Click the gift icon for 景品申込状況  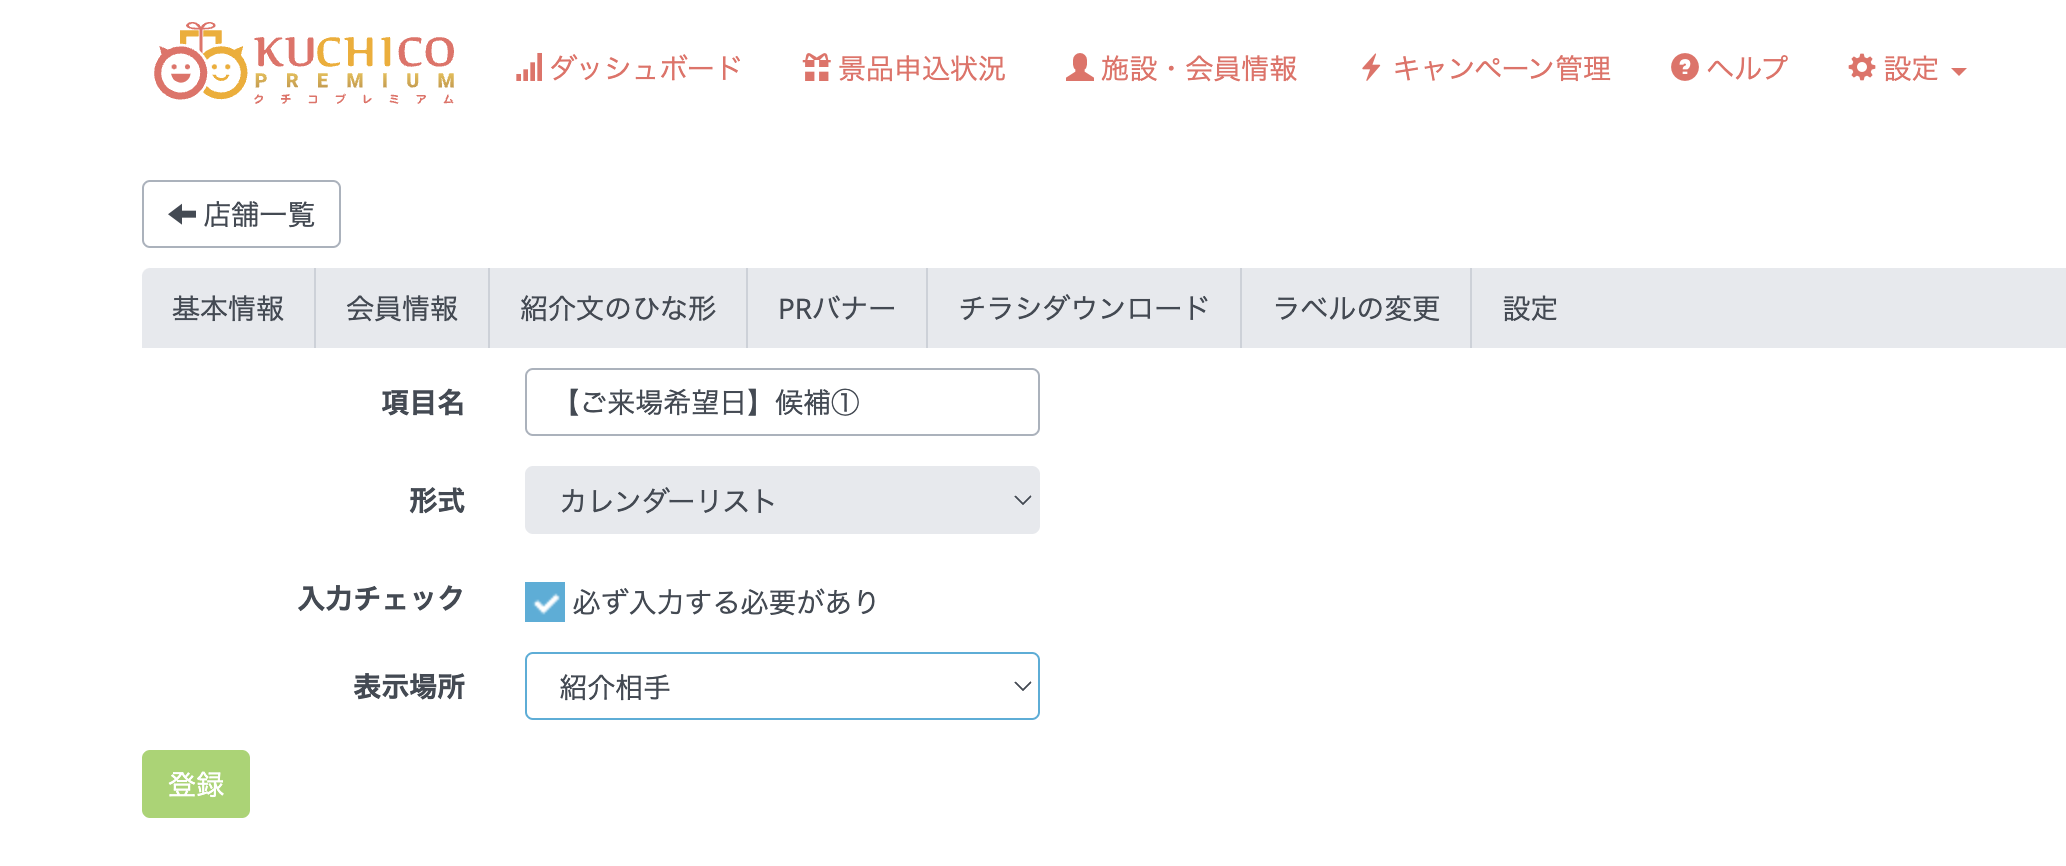(x=816, y=68)
